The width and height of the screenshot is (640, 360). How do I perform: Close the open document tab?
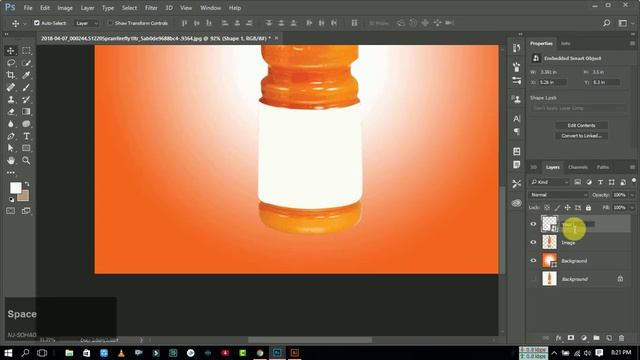coord(276,38)
